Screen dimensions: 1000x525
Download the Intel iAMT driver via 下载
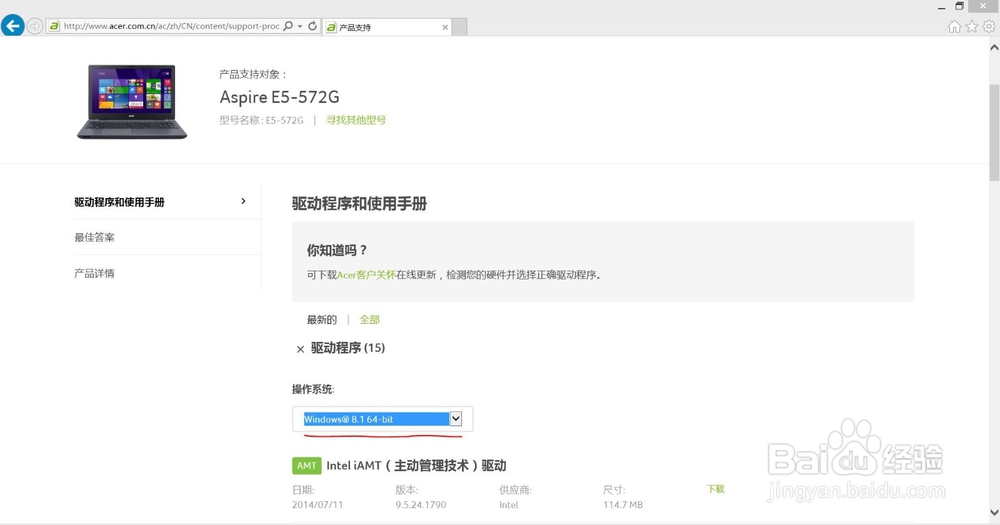click(x=716, y=489)
